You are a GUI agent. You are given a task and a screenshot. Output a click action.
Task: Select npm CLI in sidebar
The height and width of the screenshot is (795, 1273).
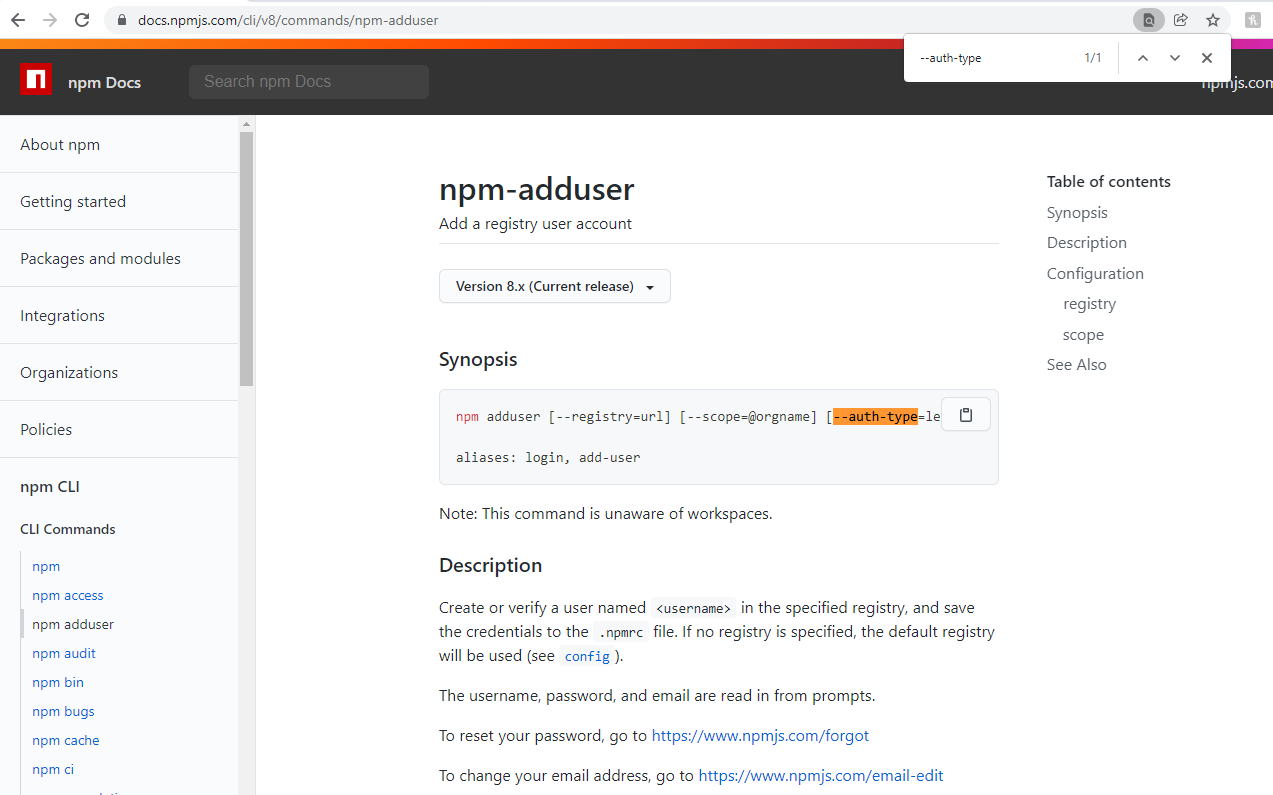coord(50,487)
